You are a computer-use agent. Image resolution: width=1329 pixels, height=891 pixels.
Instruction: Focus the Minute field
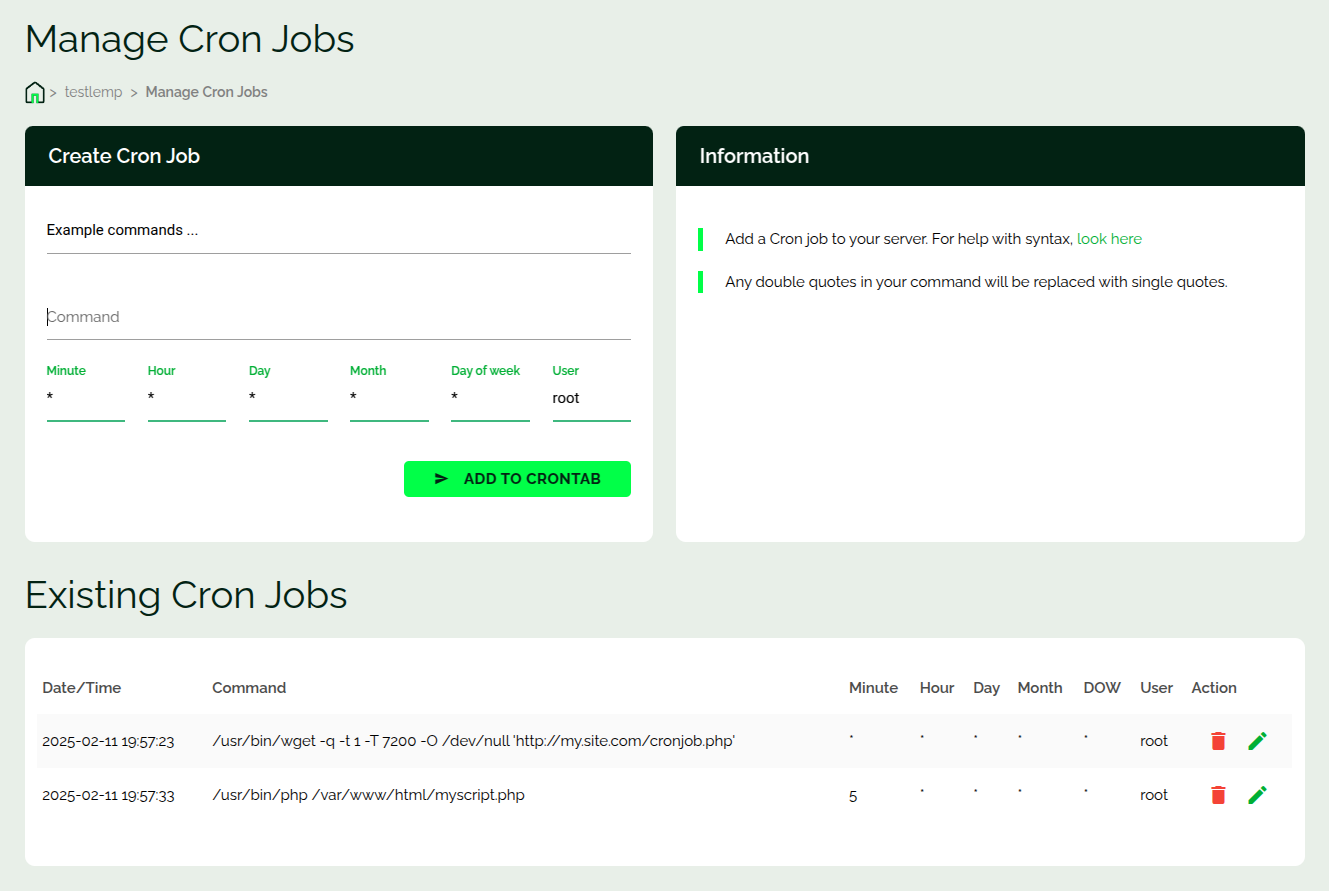(x=85, y=399)
